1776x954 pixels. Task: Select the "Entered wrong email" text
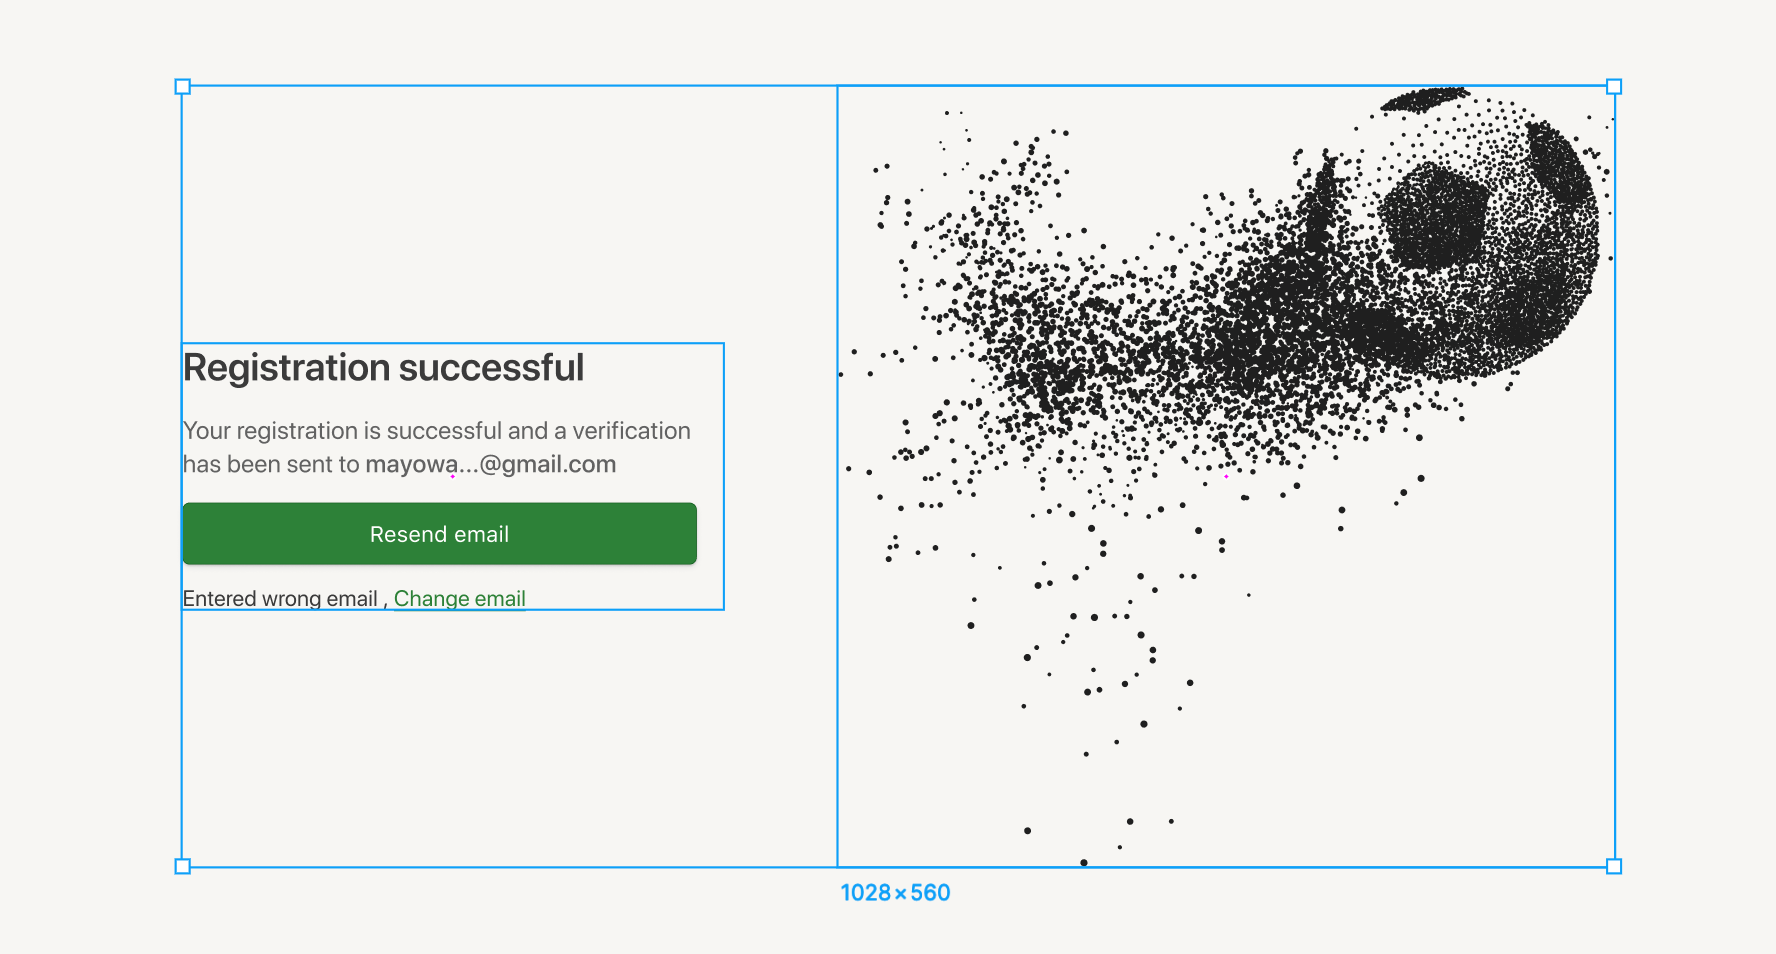tap(280, 598)
